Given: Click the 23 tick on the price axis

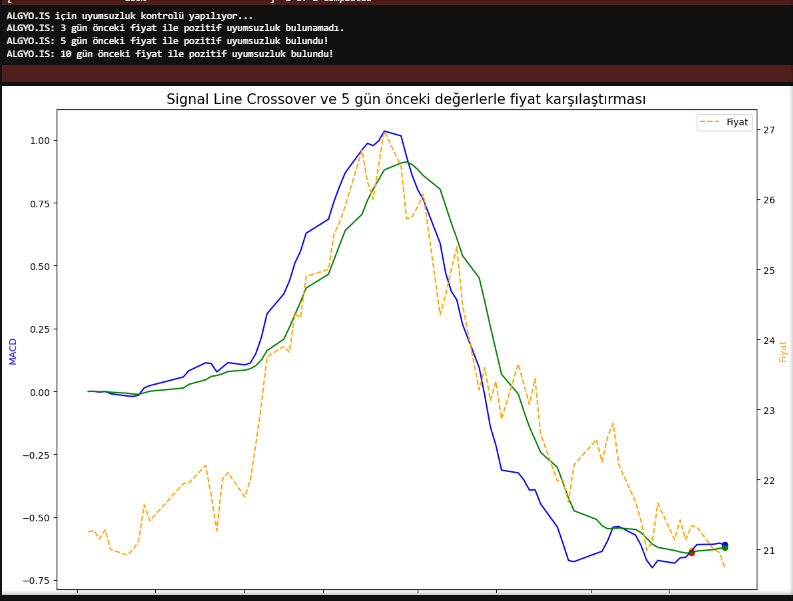Looking at the screenshot, I should click(x=769, y=410).
